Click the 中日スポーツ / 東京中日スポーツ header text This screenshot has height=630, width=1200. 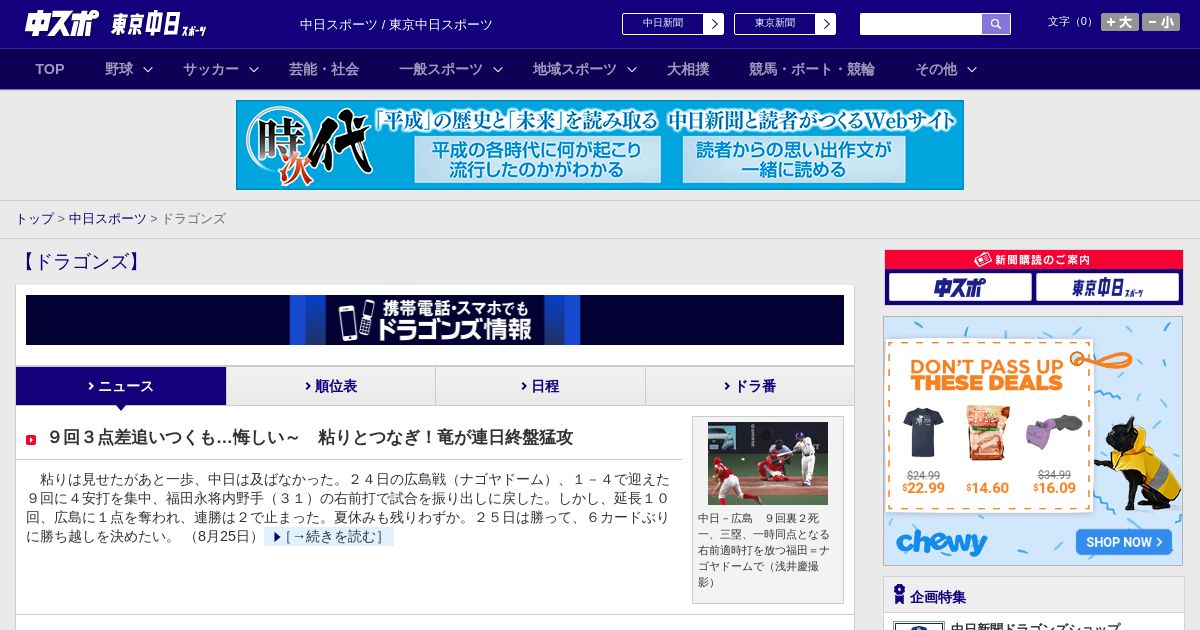pos(396,24)
